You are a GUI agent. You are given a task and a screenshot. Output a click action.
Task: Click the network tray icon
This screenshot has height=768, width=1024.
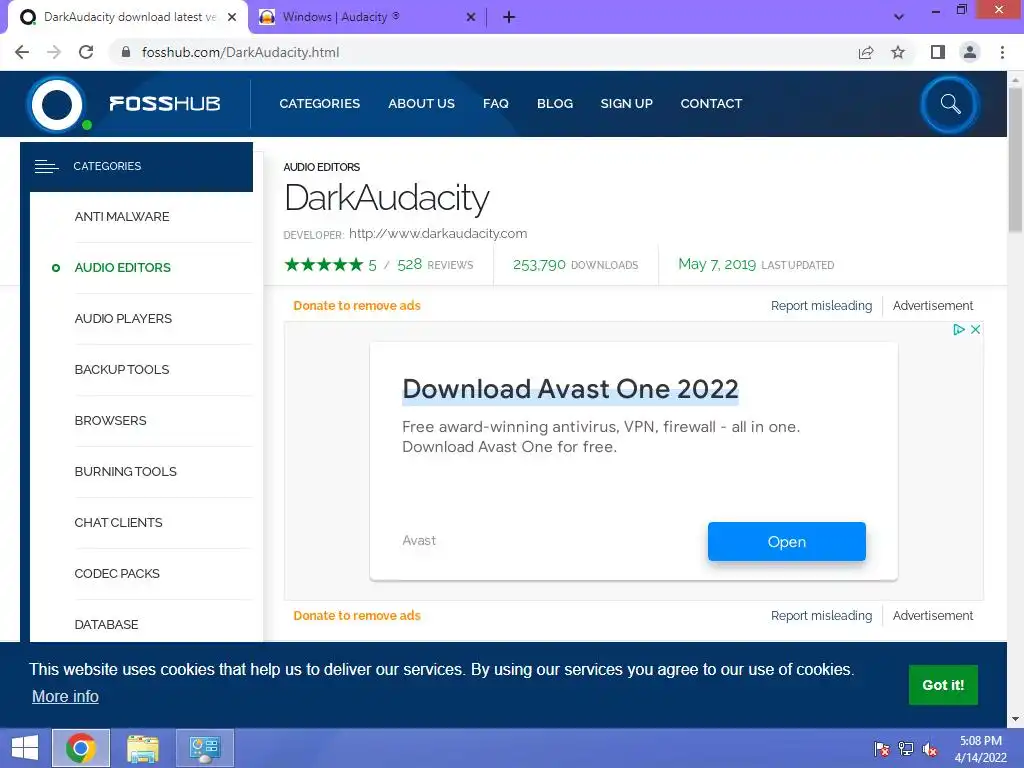point(906,749)
